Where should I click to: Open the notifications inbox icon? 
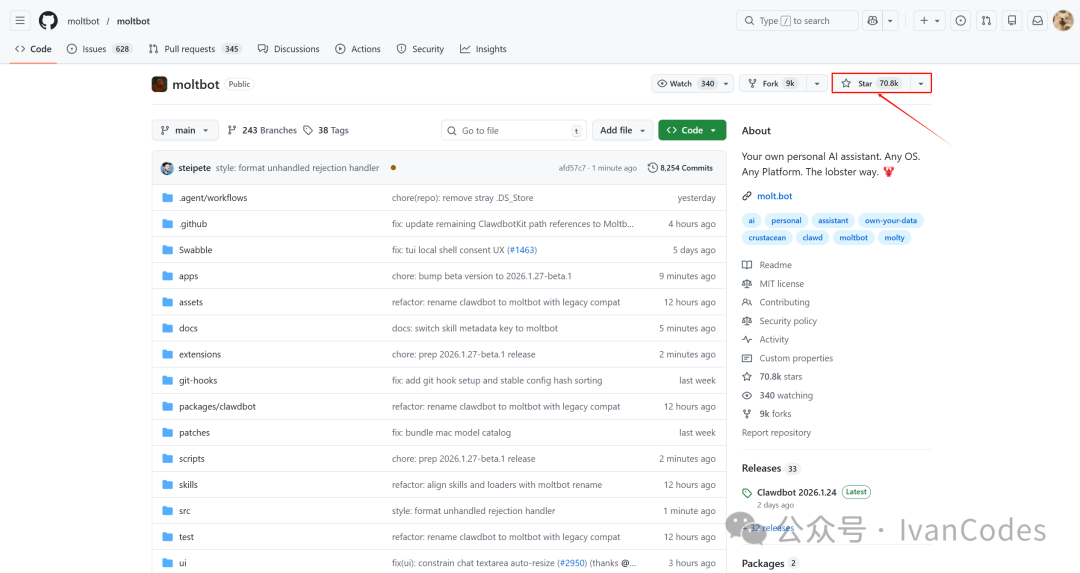click(1037, 21)
